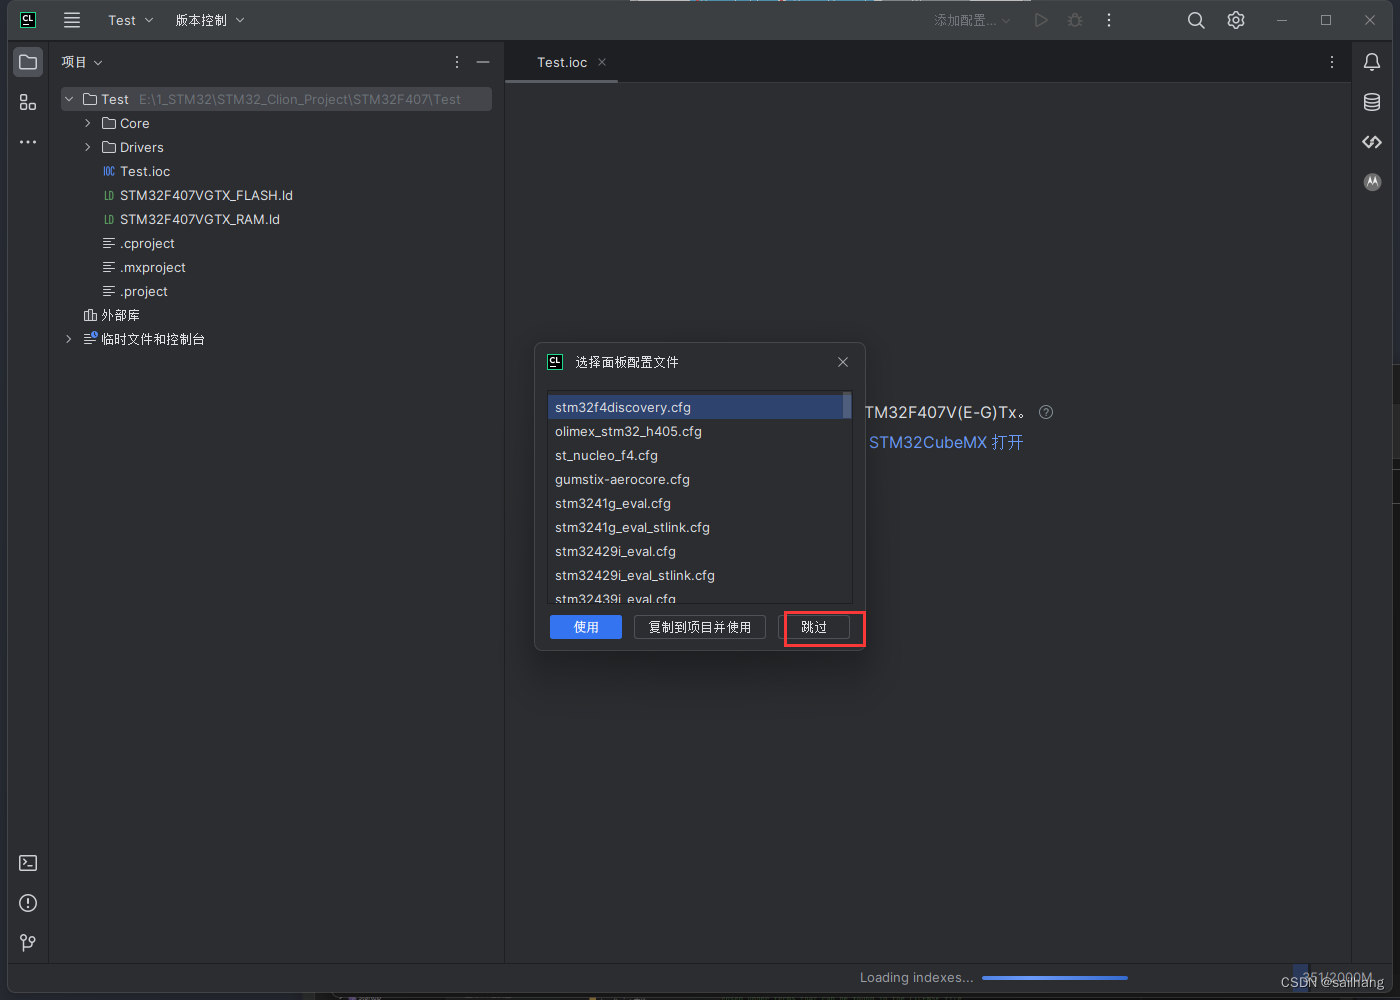Open the Project tool window icon
1400x1000 pixels.
click(28, 62)
